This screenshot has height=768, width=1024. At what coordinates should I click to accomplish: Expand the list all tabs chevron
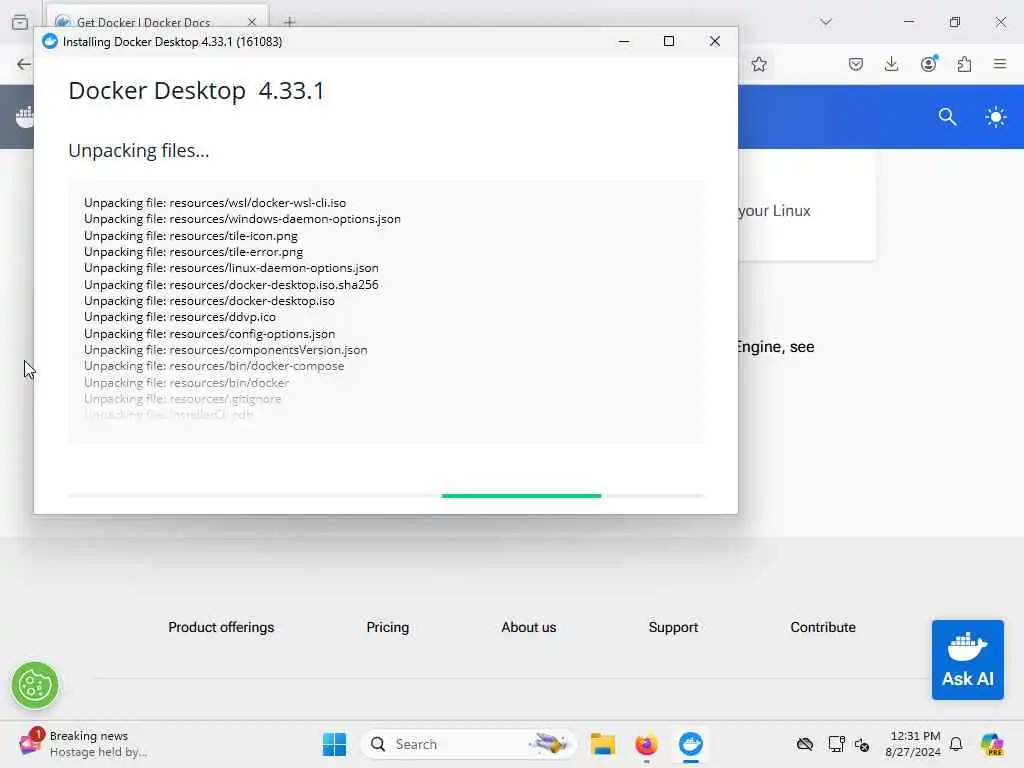click(826, 22)
